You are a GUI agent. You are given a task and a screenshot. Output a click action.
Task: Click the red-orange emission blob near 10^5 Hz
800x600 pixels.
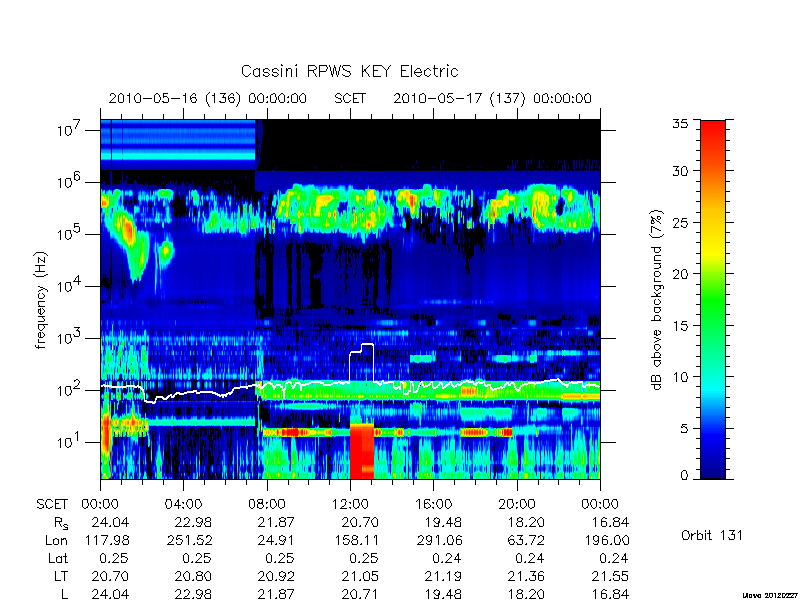127,231
